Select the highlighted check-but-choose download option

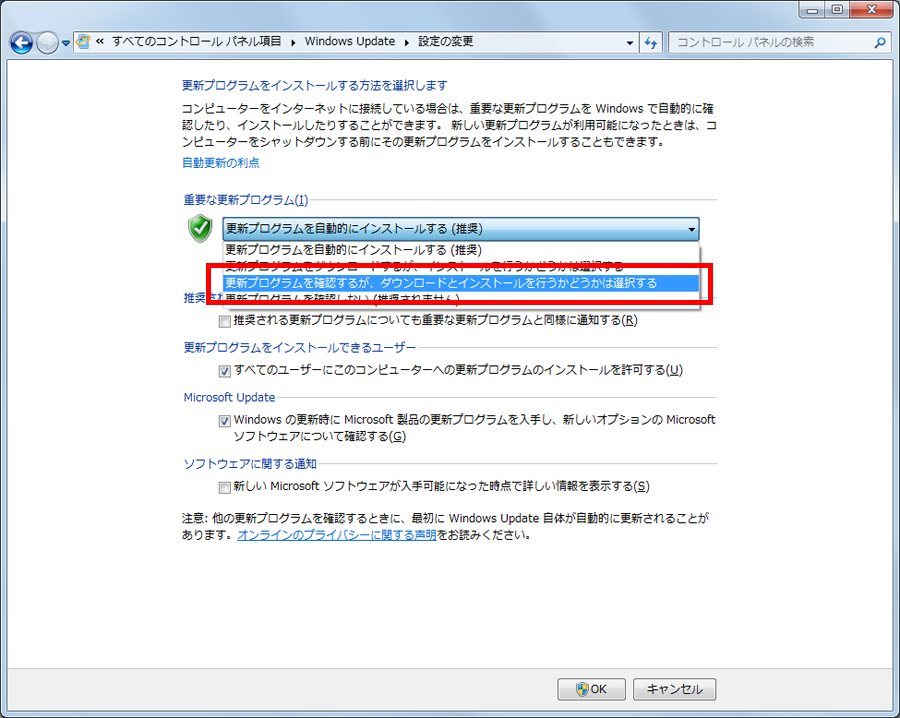point(461,283)
